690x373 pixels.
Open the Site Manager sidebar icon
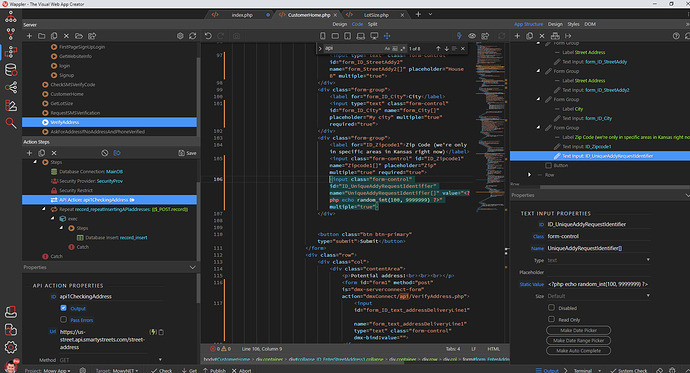[x=11, y=17]
